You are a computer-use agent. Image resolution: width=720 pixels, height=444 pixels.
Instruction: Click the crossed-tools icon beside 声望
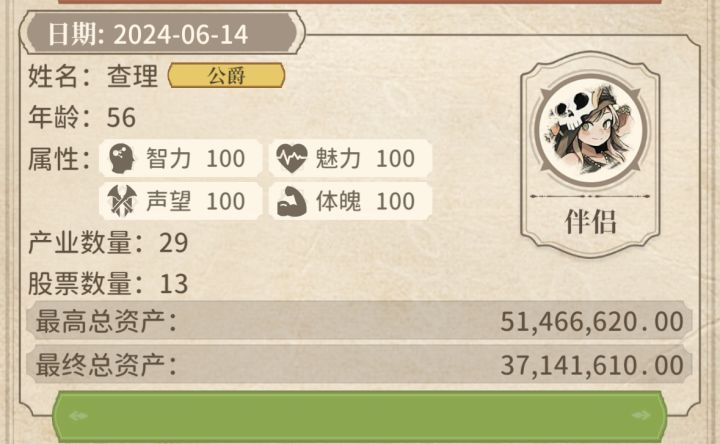[122, 201]
